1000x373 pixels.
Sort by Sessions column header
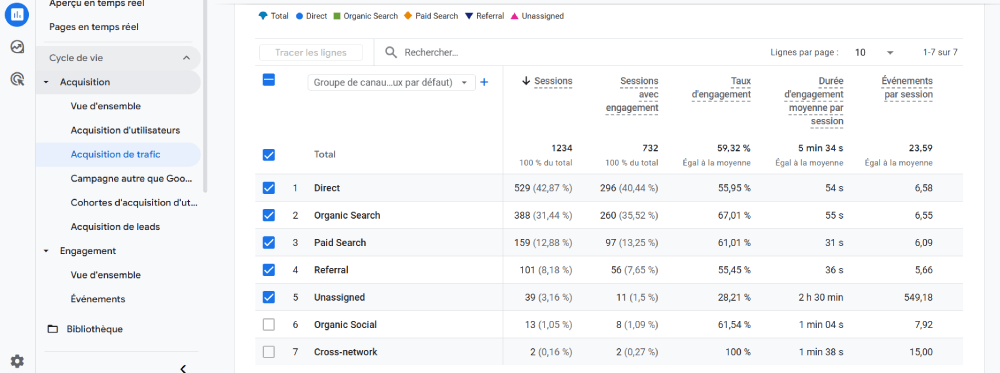553,81
